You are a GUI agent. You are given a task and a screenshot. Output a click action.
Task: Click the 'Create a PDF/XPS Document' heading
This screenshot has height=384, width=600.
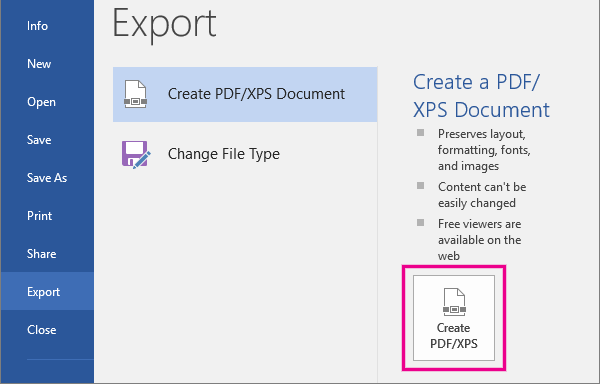point(481,96)
